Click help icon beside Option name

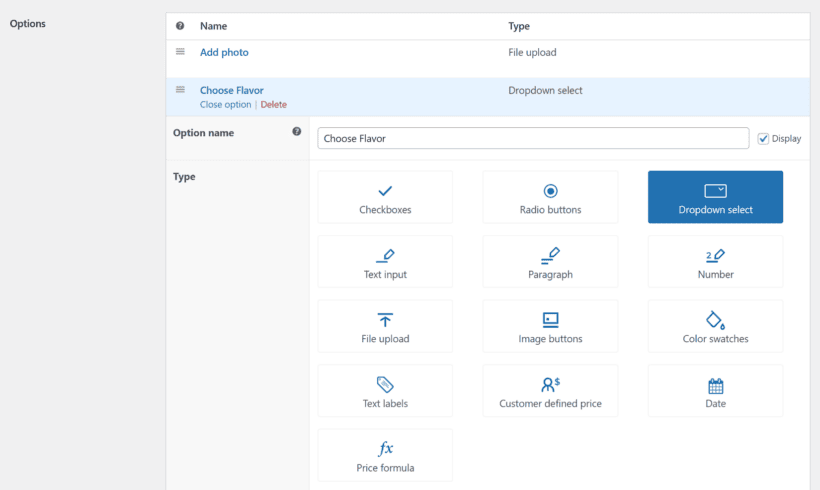click(x=297, y=131)
